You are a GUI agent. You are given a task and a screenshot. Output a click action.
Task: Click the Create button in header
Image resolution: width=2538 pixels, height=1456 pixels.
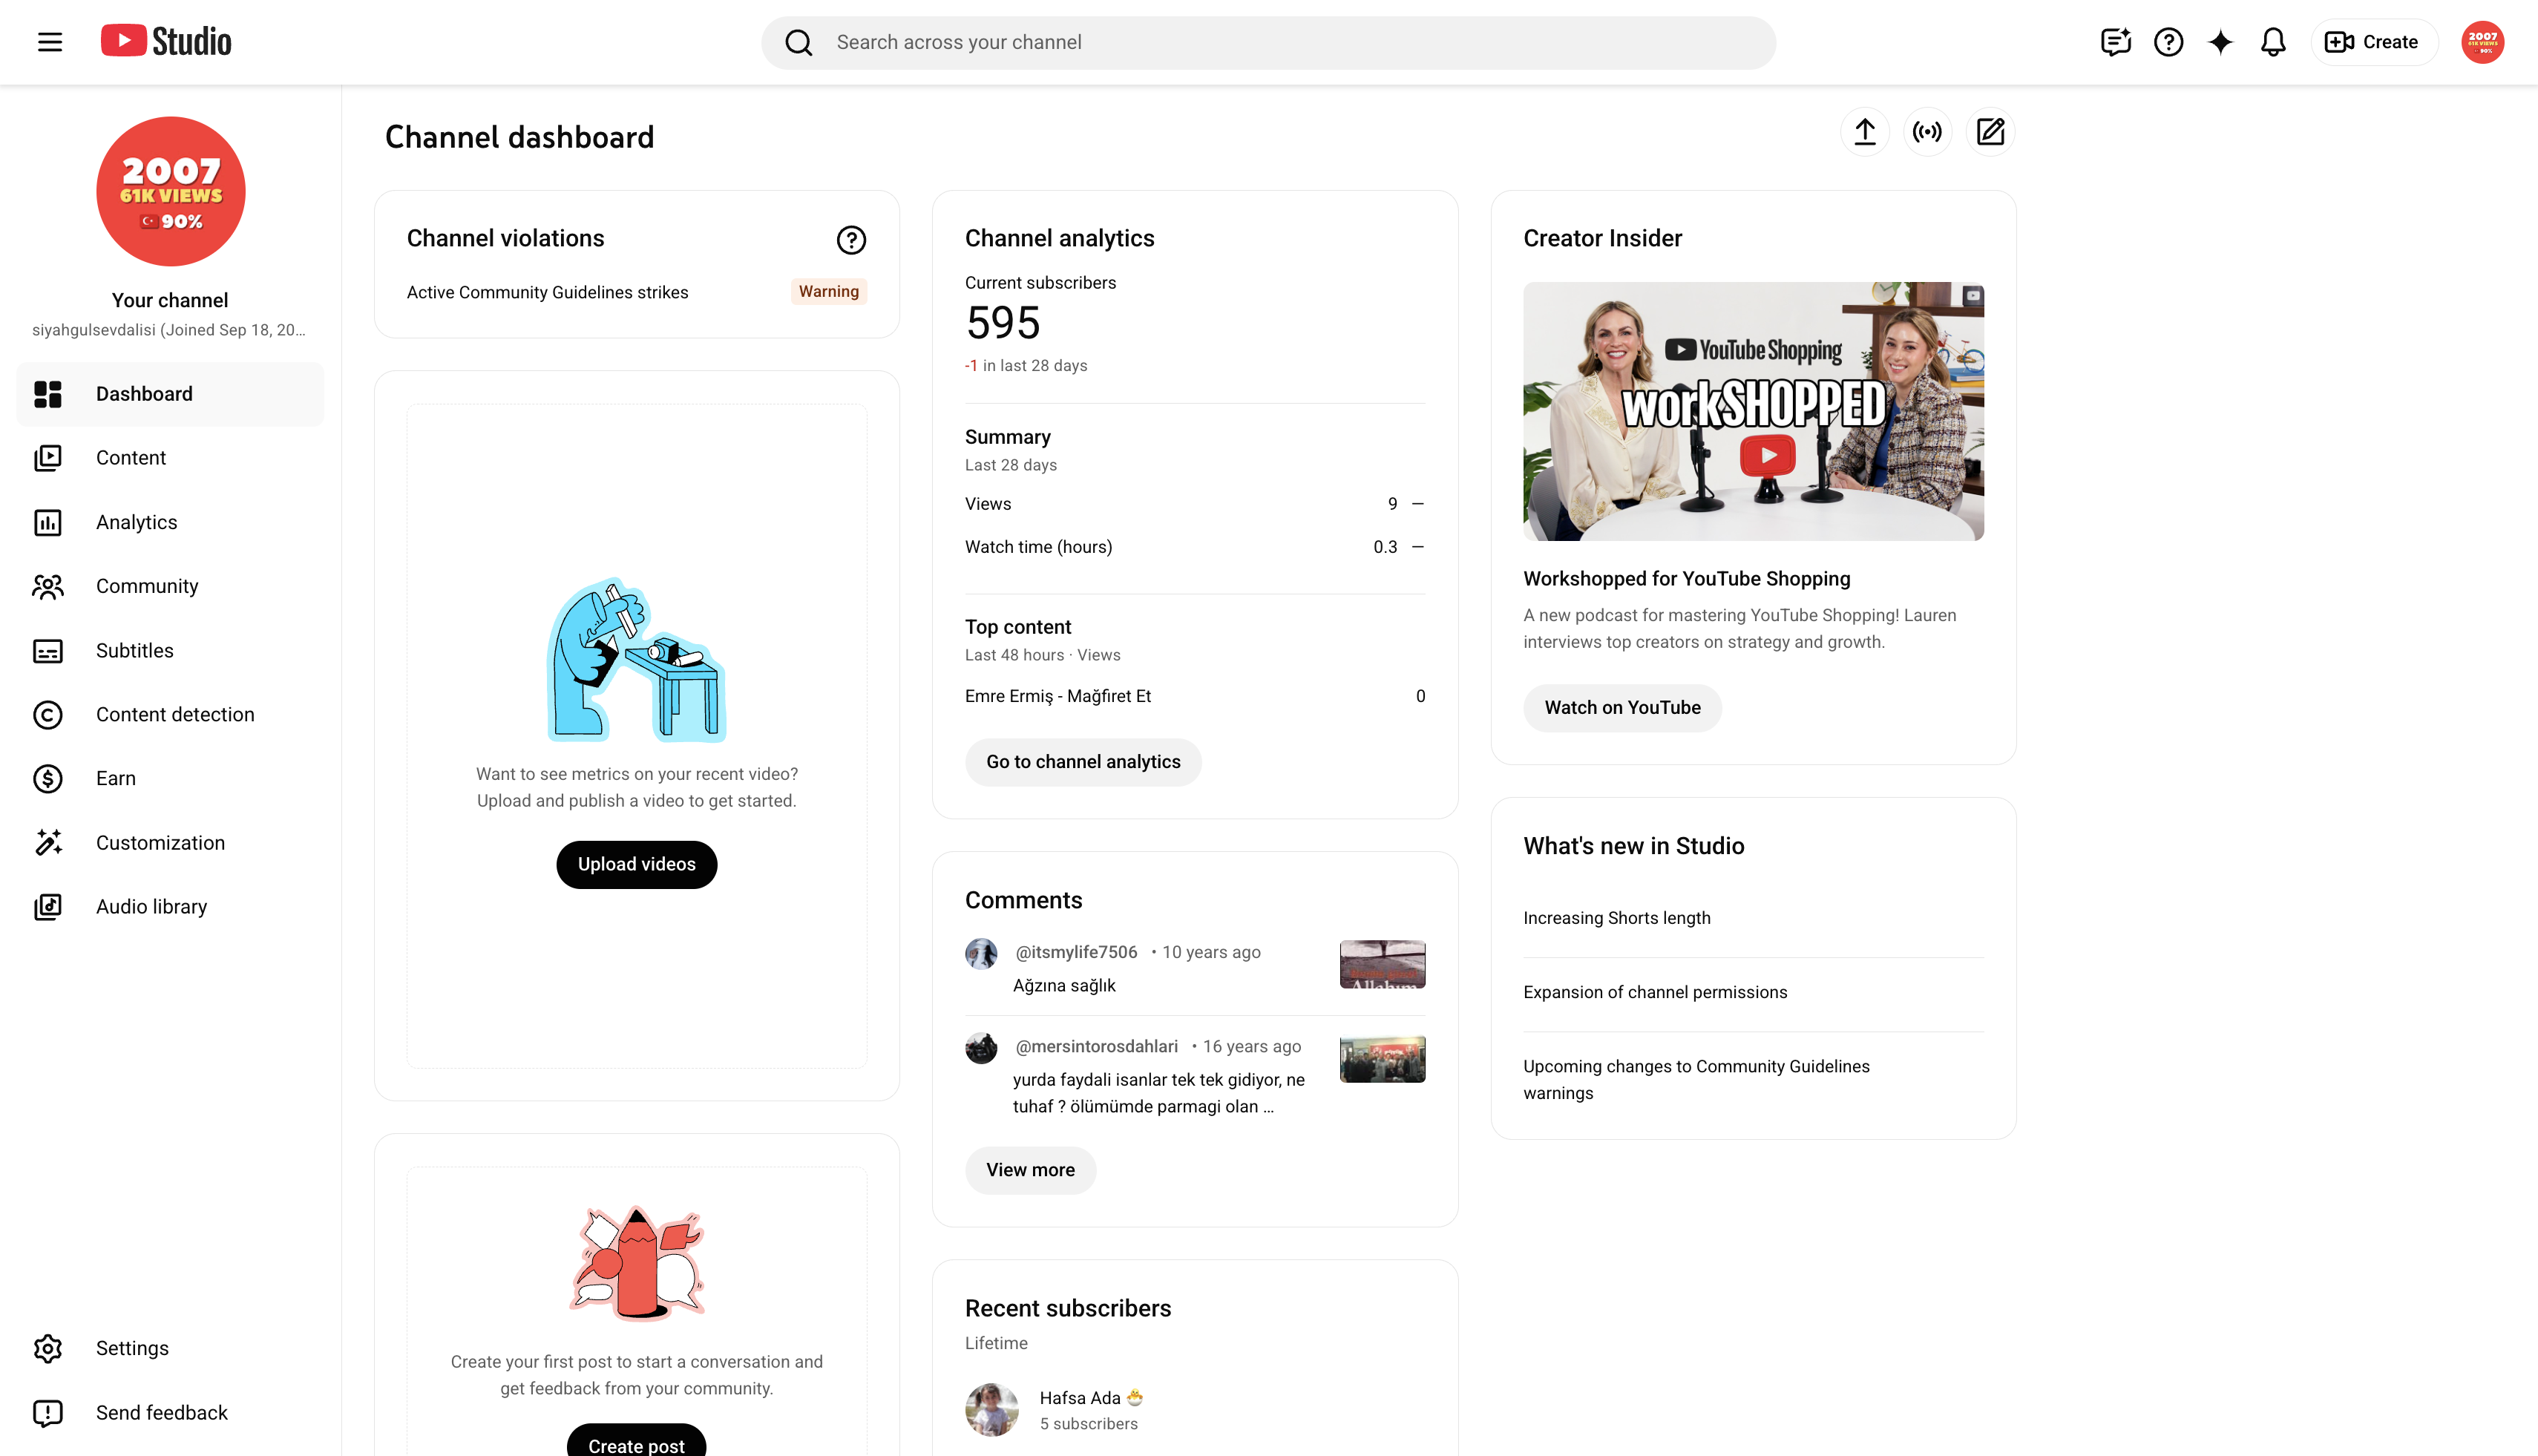[x=2373, y=42]
